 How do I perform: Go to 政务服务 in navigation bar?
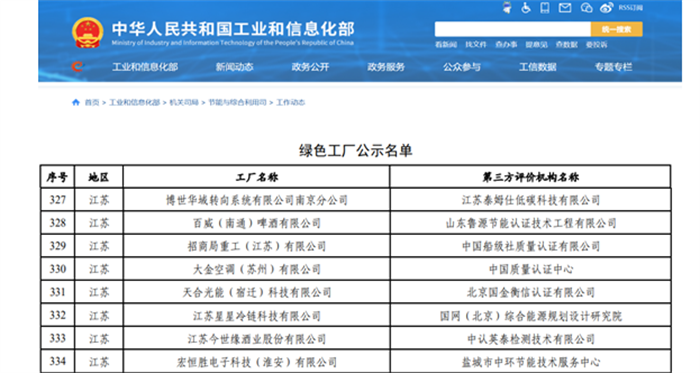(386, 67)
